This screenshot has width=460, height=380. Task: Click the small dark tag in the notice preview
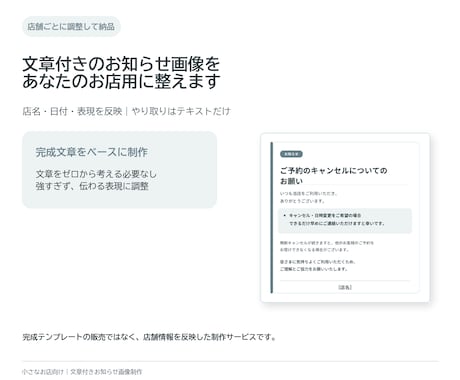tap(291, 154)
